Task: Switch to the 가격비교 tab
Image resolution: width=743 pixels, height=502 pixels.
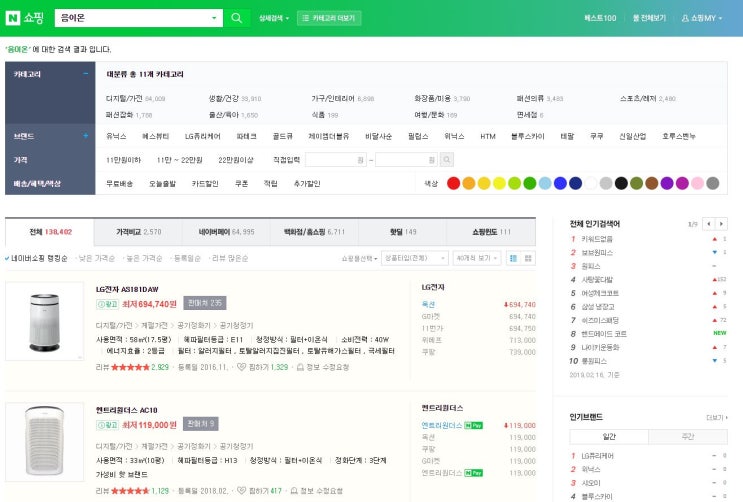Action: click(x=138, y=232)
